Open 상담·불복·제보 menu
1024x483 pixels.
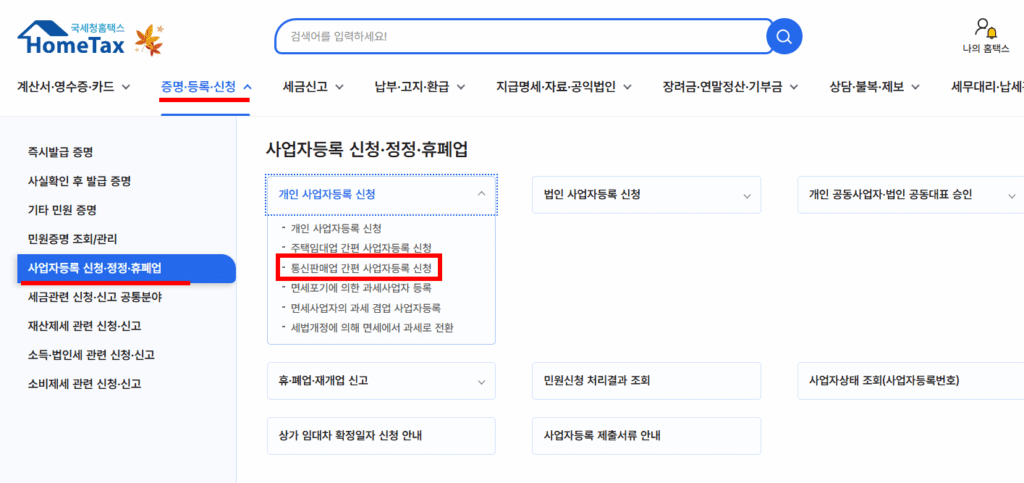867,87
